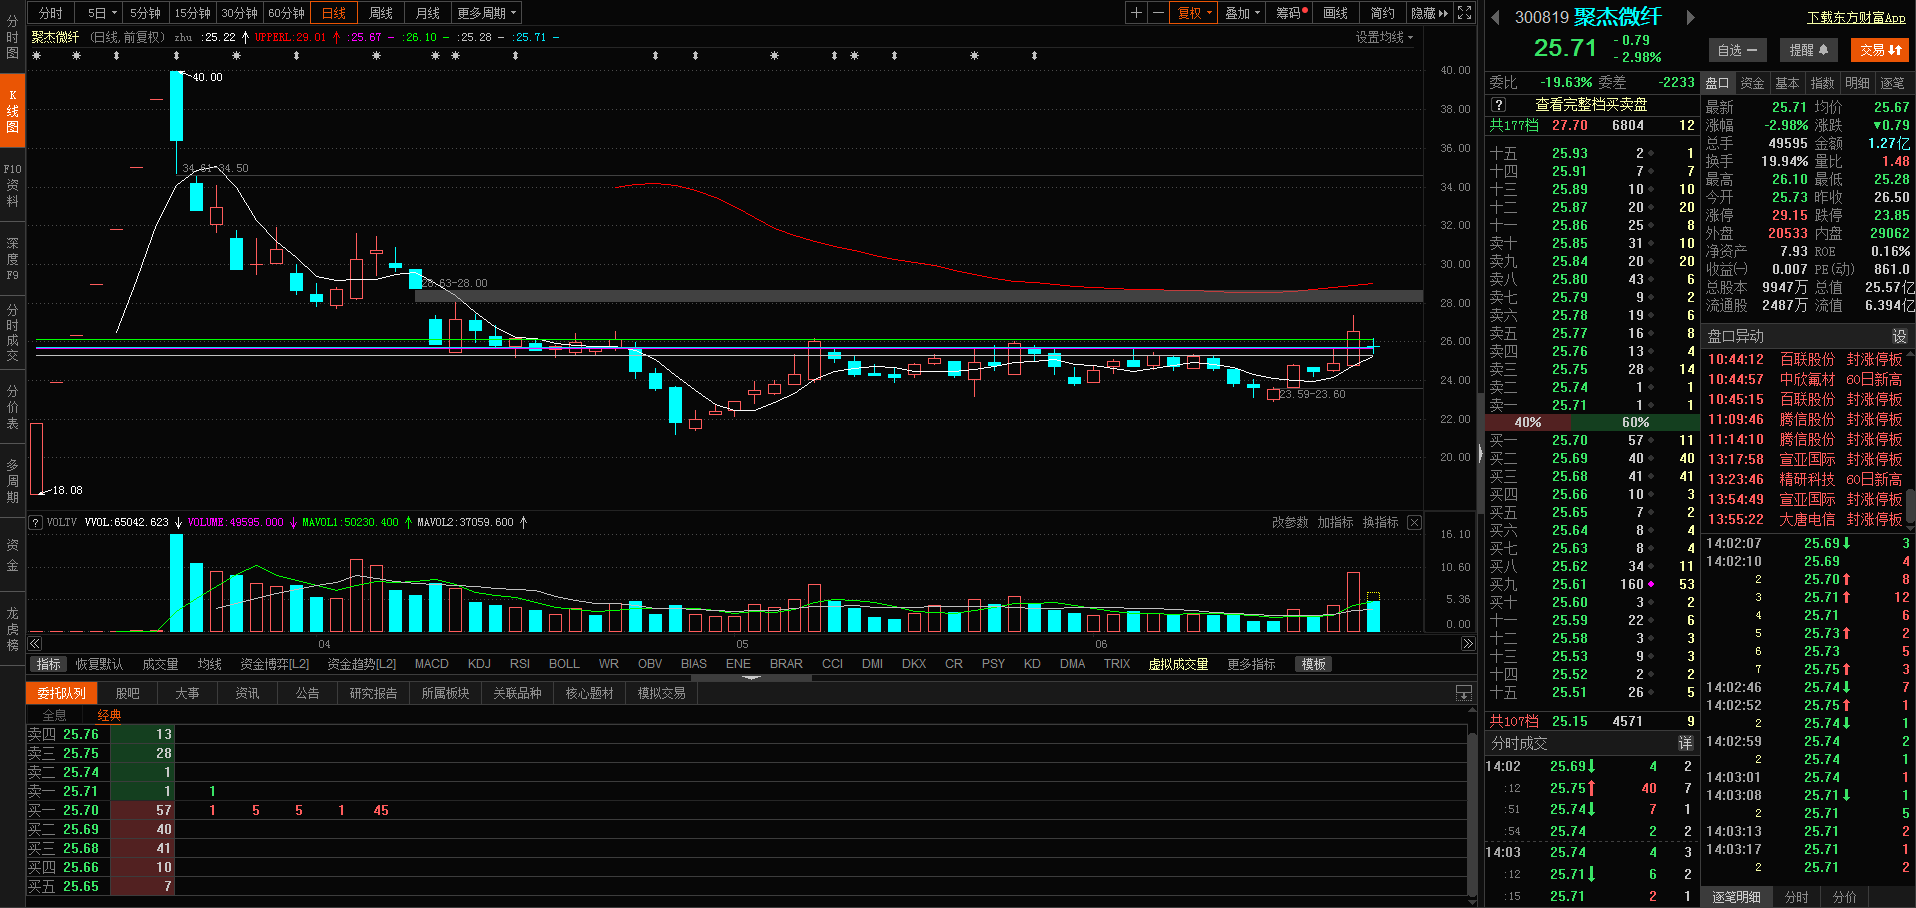Image resolution: width=1916 pixels, height=908 pixels.
Task: Click lower panel vertical scrollbar
Action: click(1471, 814)
